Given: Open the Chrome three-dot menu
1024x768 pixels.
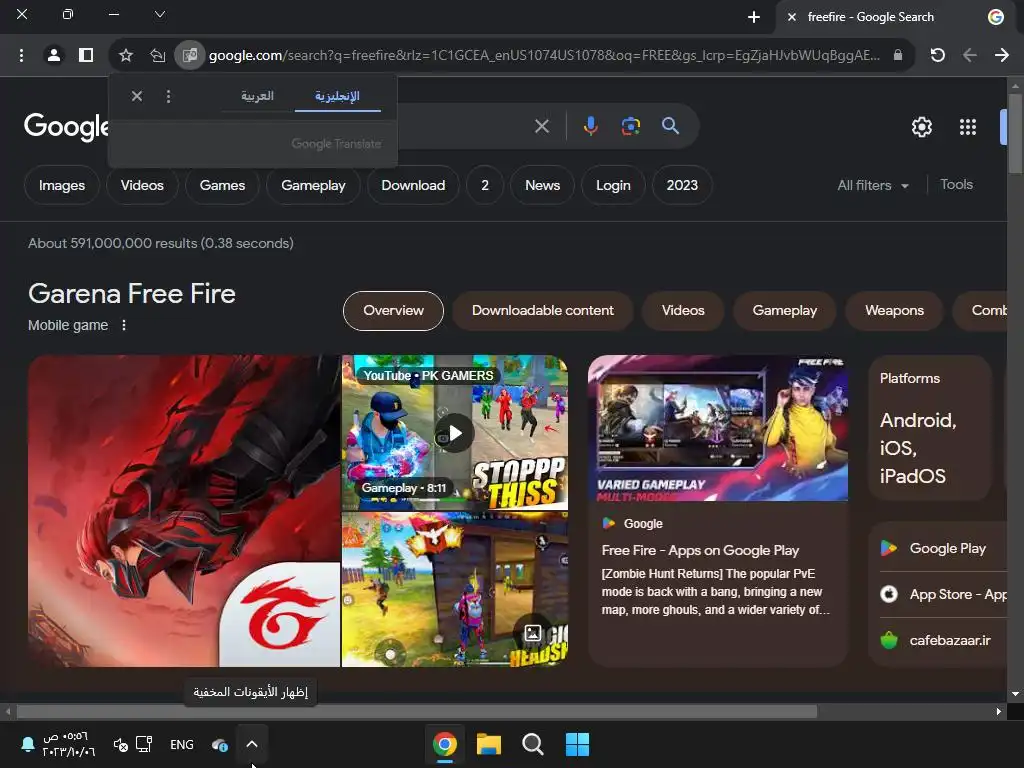Looking at the screenshot, I should pyautogui.click(x=22, y=56).
